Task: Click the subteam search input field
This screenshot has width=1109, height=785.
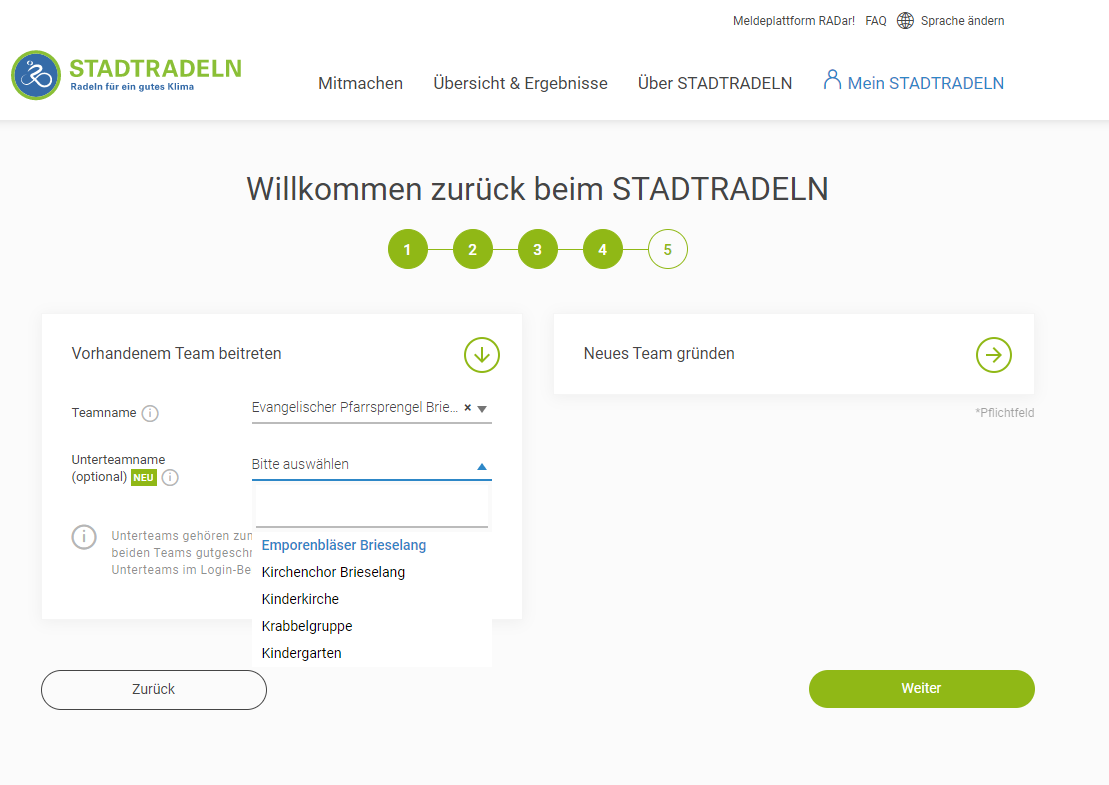Action: 371,506
